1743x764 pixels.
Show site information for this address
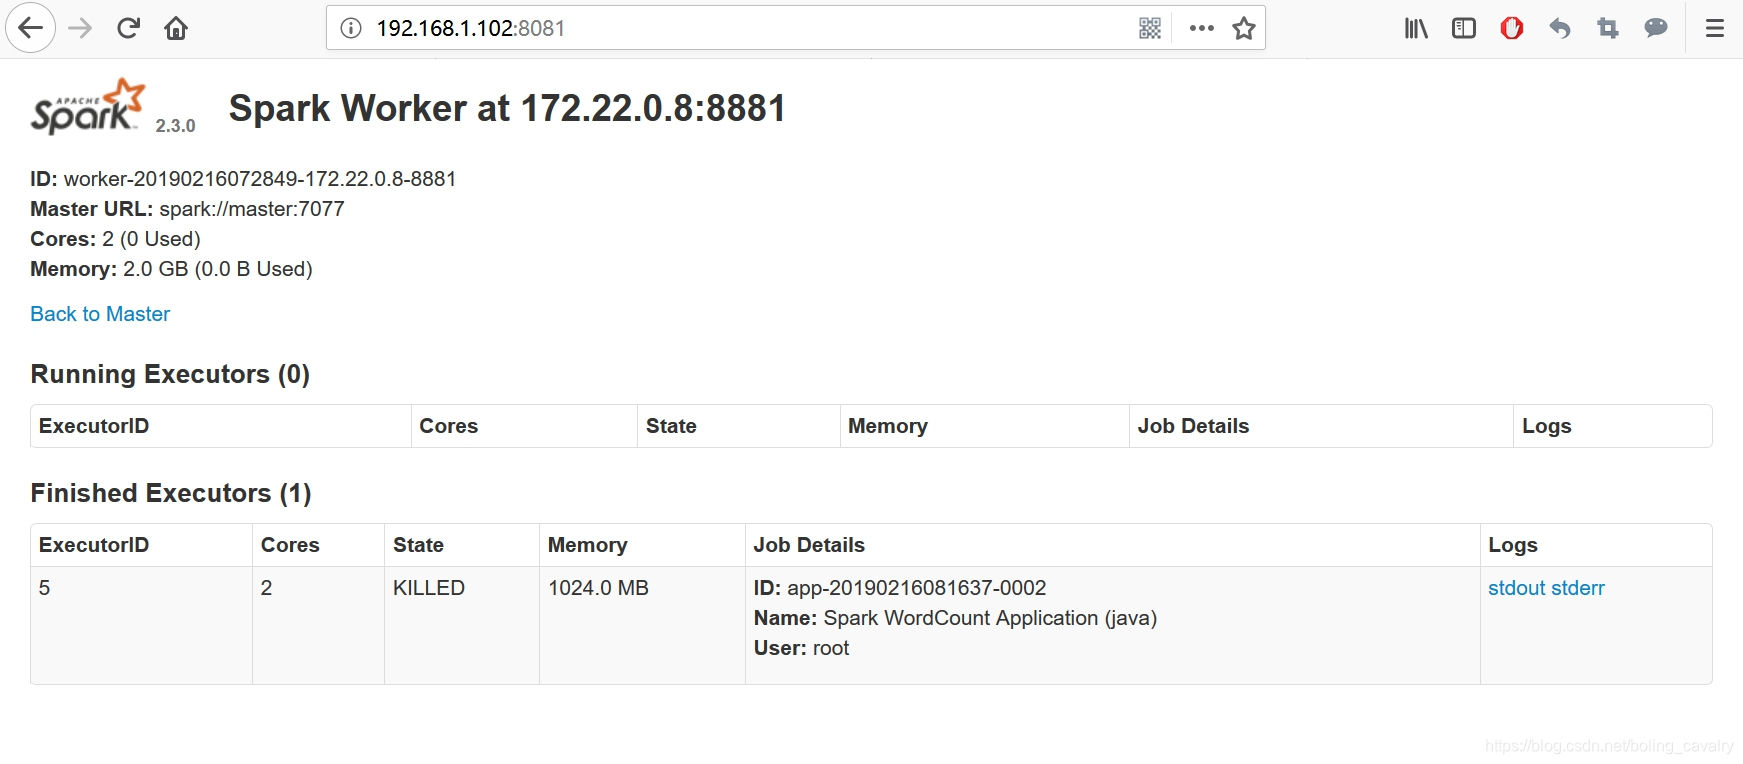tap(351, 28)
